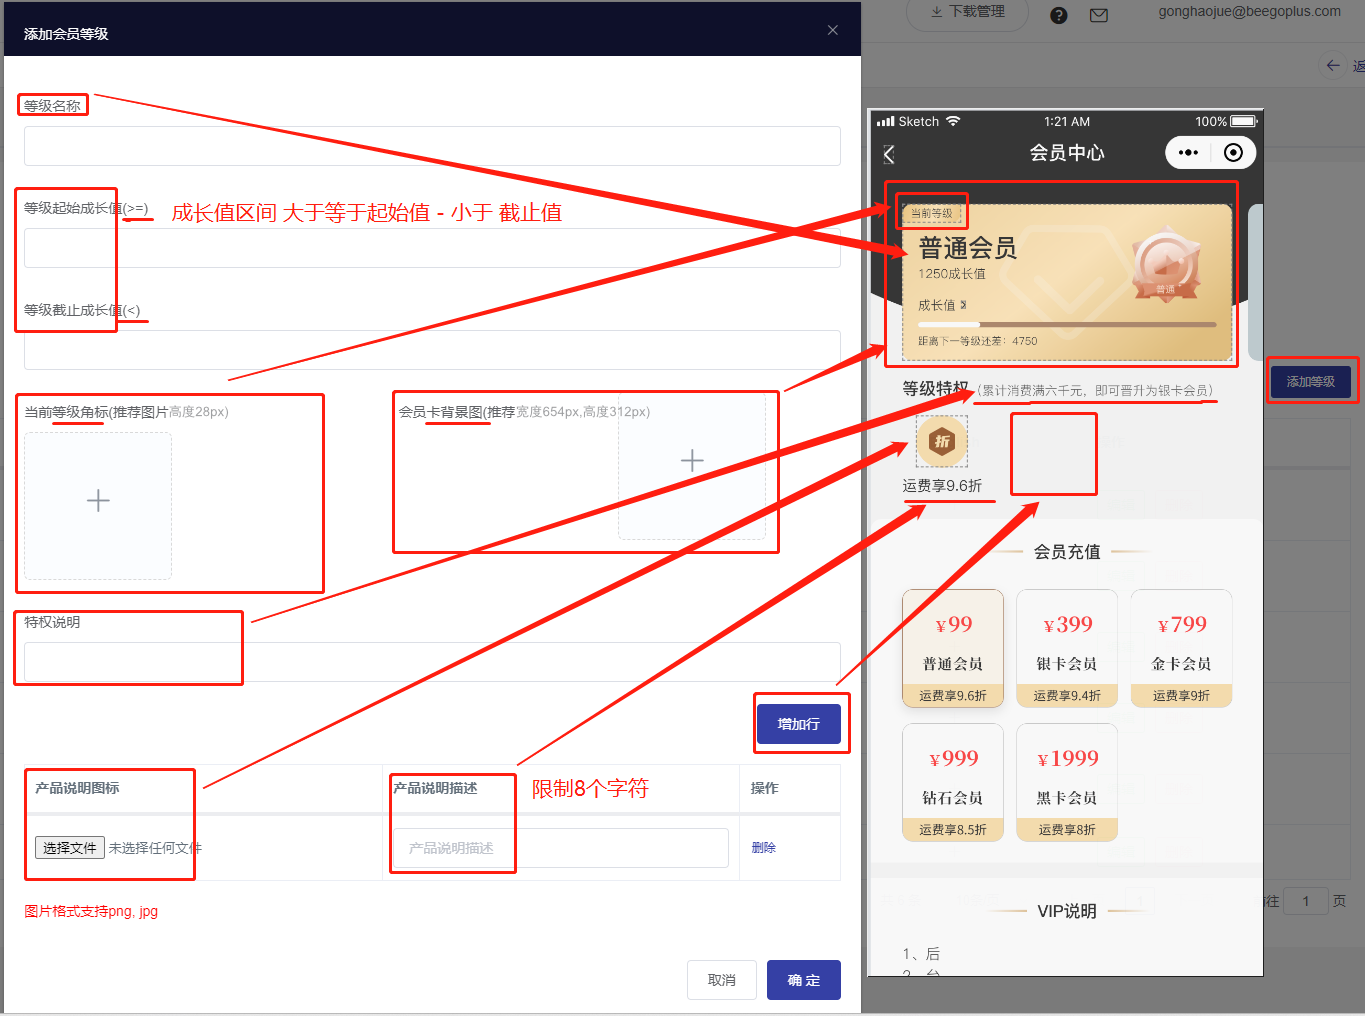Viewport: 1365px width, 1016px height.
Task: Click the 等级截止成长值 input field
Action: [x=432, y=350]
